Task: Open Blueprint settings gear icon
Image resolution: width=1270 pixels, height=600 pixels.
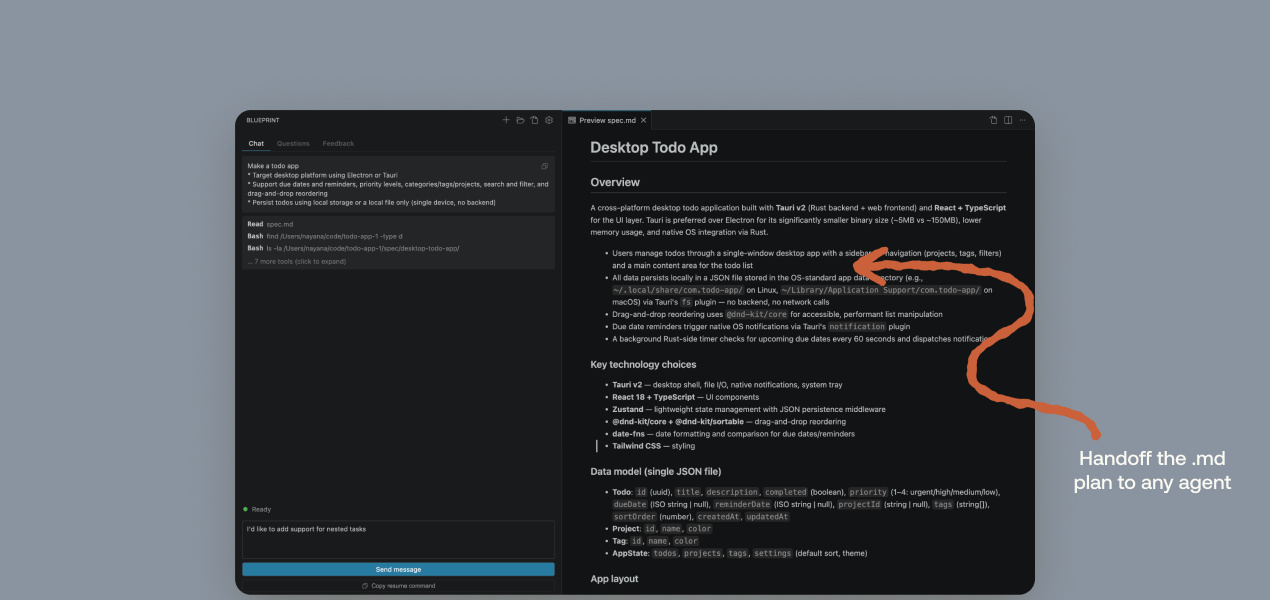Action: click(x=549, y=120)
